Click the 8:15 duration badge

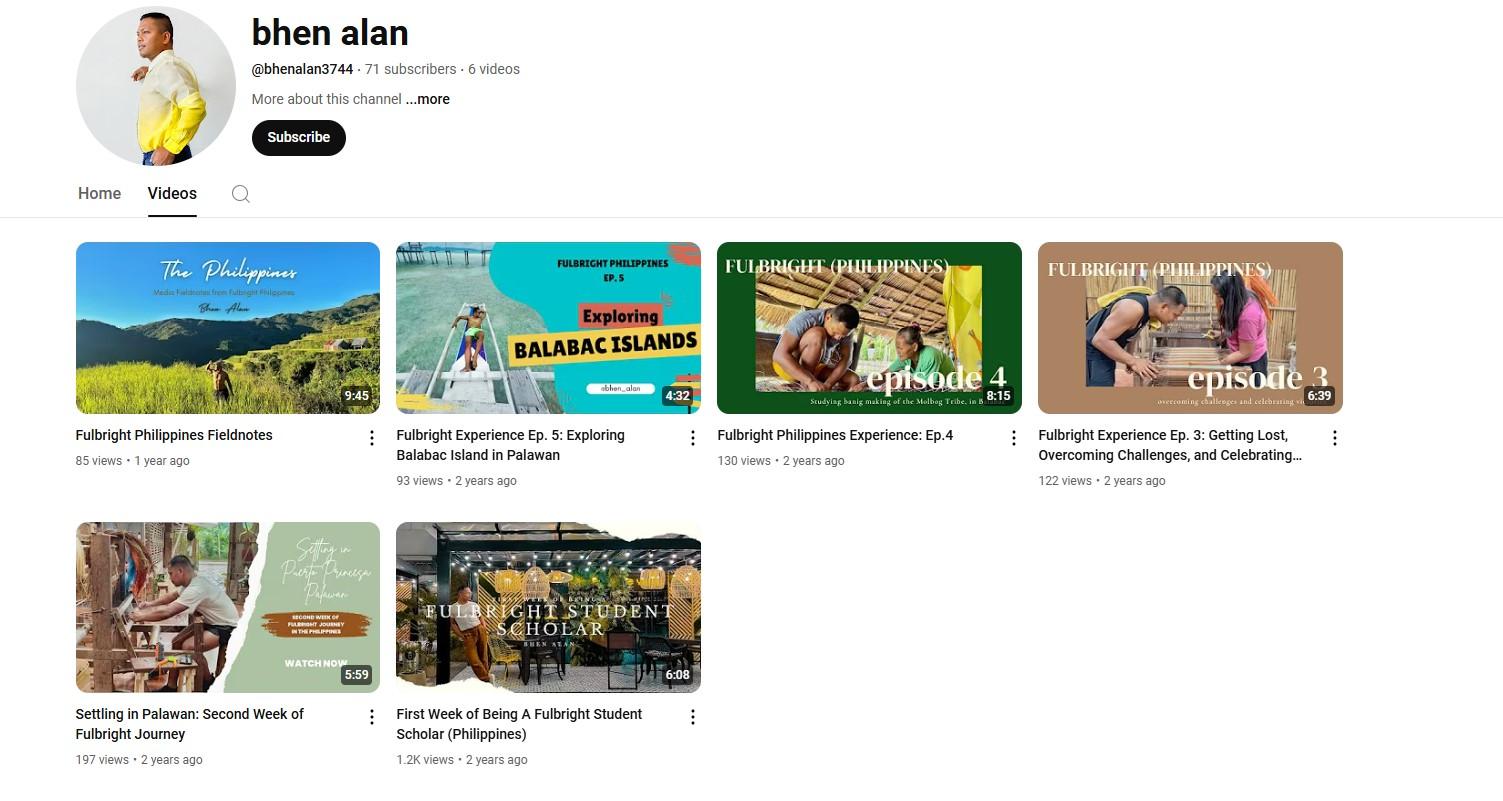(x=998, y=396)
